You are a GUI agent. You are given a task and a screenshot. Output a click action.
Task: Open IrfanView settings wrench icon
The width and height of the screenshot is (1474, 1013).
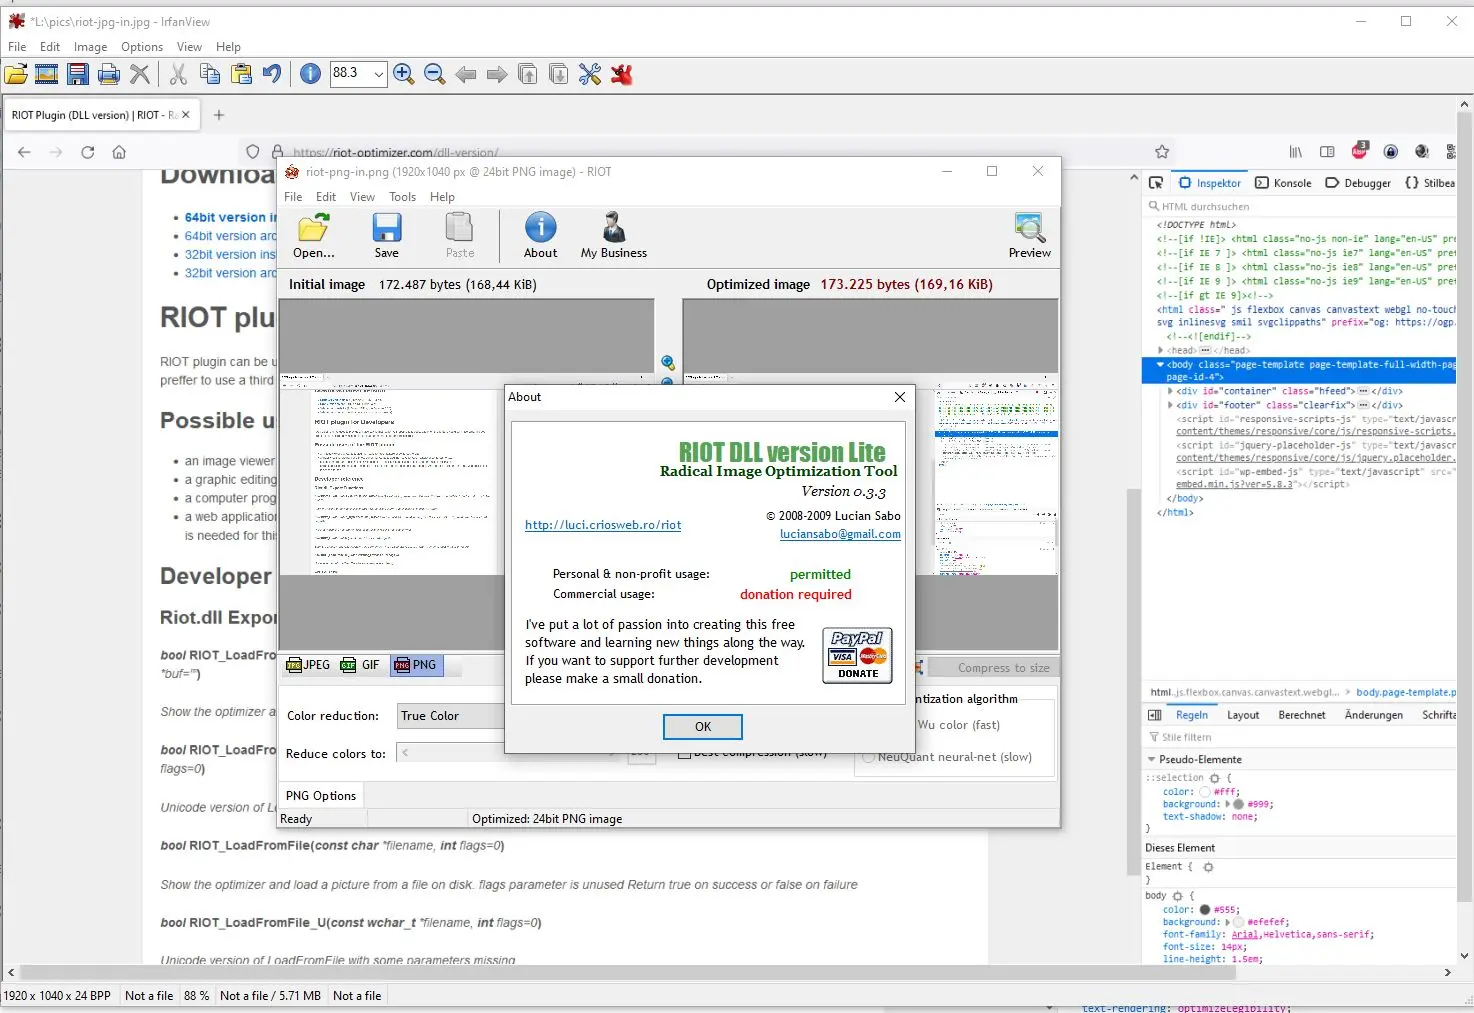coord(590,74)
